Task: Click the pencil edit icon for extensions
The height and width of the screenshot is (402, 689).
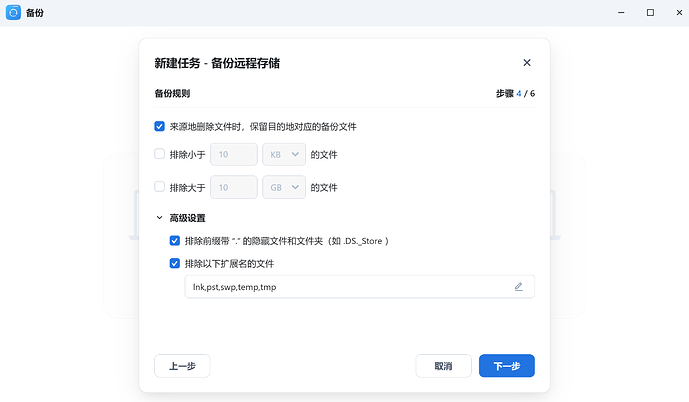Action: 519,287
